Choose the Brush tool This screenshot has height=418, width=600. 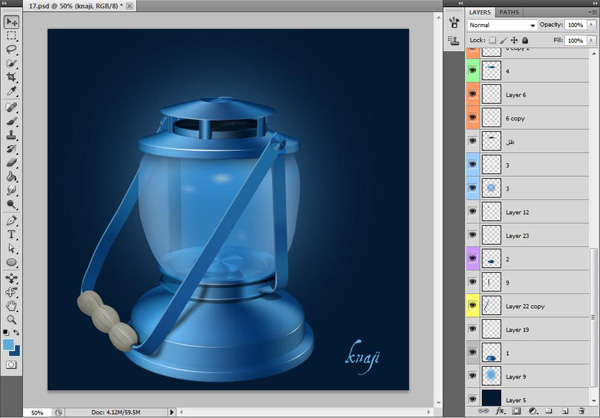pyautogui.click(x=11, y=119)
